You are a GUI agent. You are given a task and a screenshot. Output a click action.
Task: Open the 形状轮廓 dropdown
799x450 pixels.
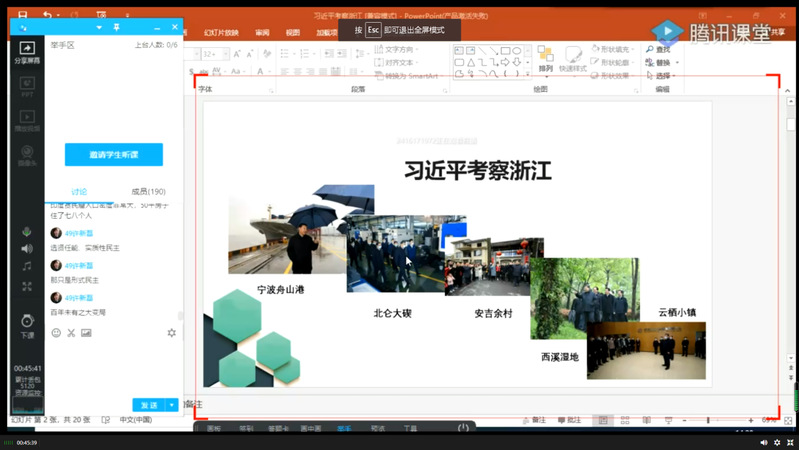click(612, 63)
